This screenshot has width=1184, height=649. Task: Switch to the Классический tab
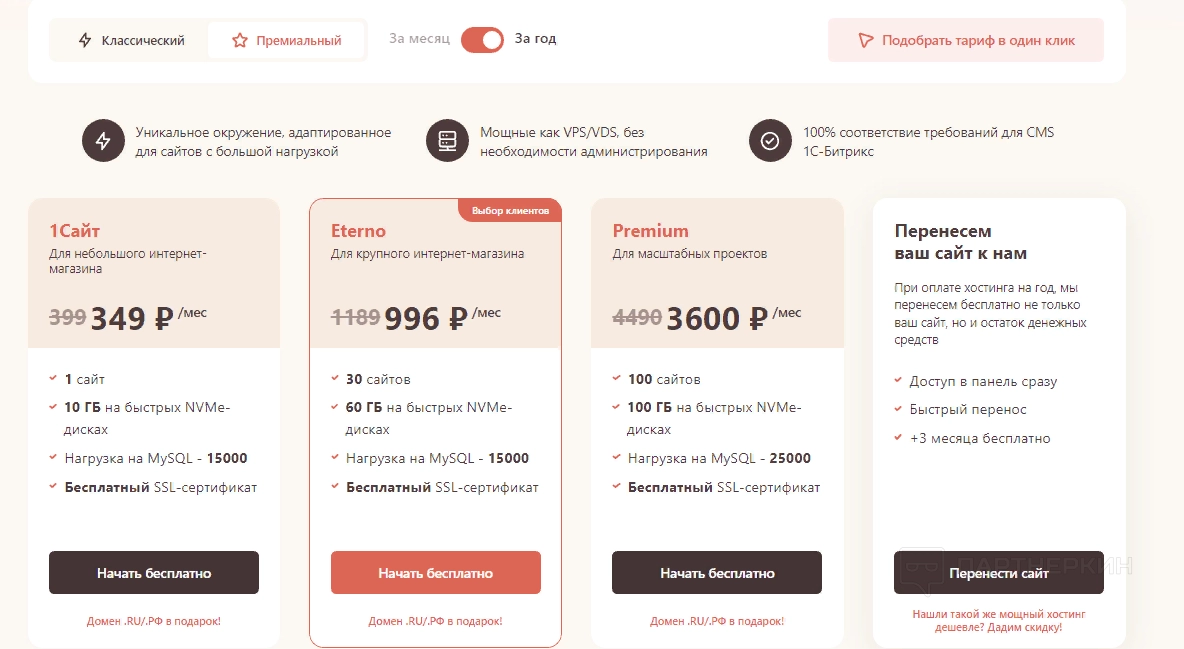(132, 41)
